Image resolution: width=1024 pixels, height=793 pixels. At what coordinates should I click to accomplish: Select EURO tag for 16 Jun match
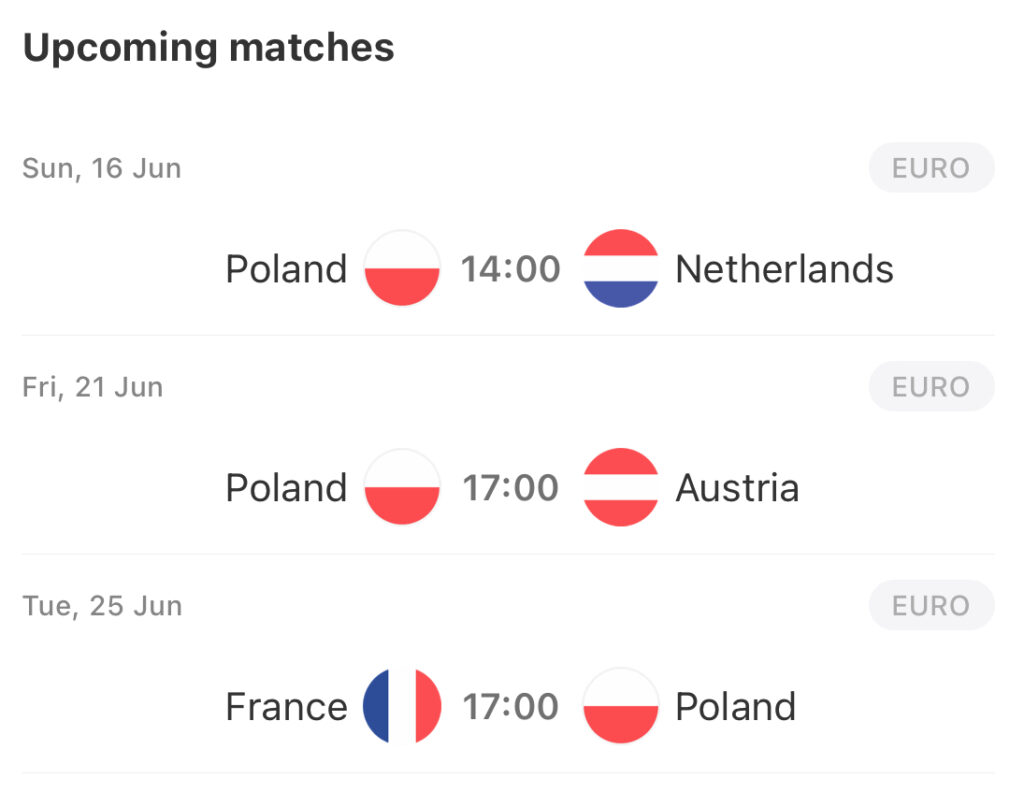tap(931, 168)
